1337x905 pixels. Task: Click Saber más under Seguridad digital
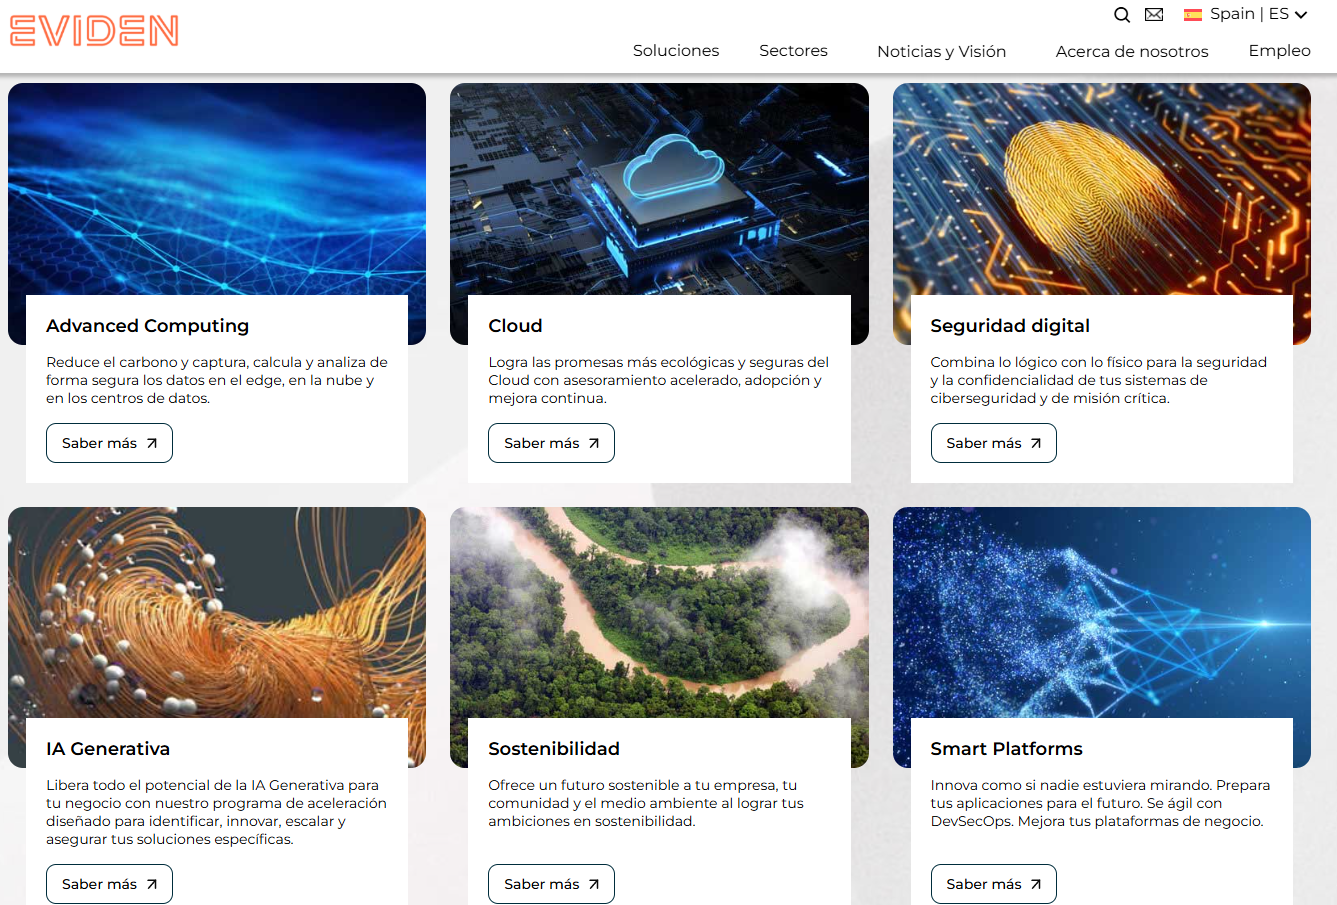click(x=993, y=443)
